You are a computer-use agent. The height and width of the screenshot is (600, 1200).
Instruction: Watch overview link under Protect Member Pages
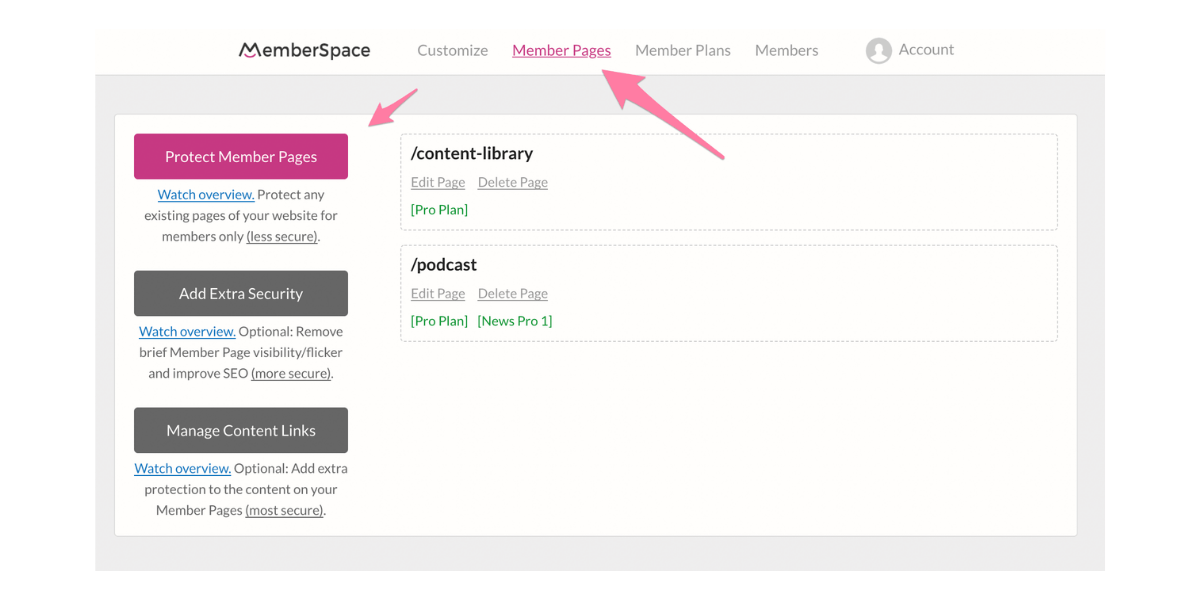(x=206, y=195)
